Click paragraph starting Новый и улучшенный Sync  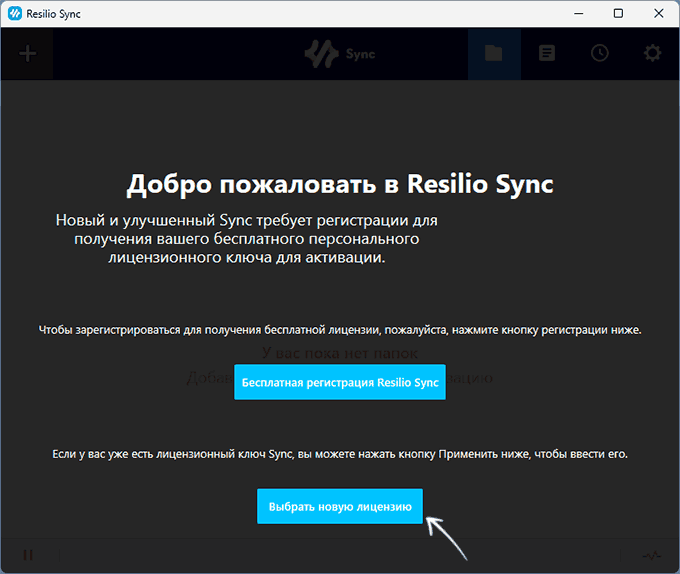(247, 239)
